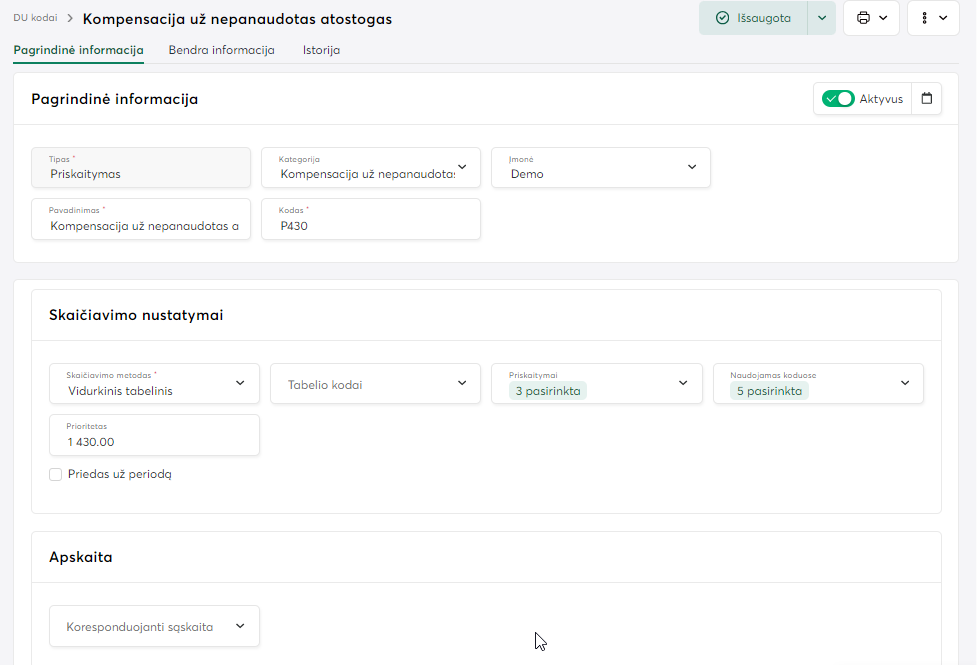The image size is (977, 665).
Task: Open the Istorija tab
Action: point(321,50)
